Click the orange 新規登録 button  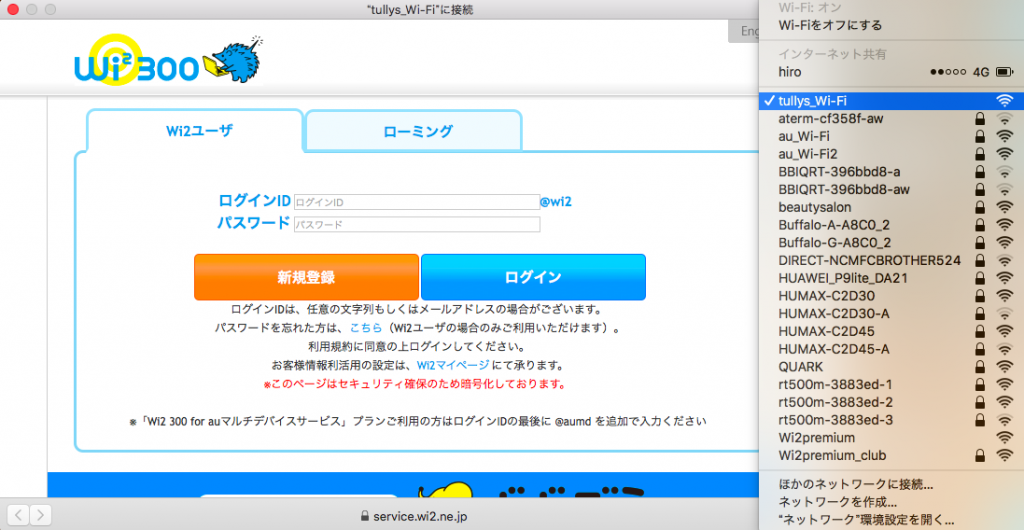(306, 277)
